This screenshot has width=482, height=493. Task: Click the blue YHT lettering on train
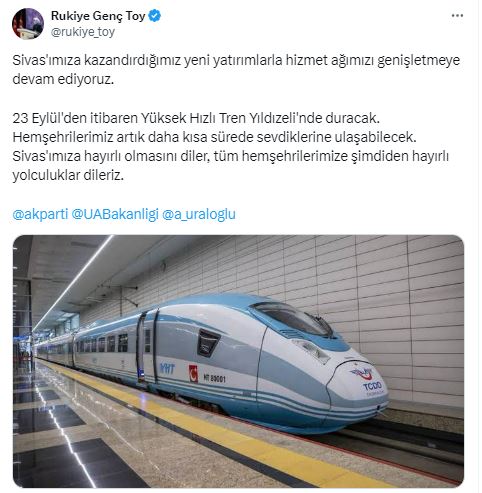pos(167,368)
